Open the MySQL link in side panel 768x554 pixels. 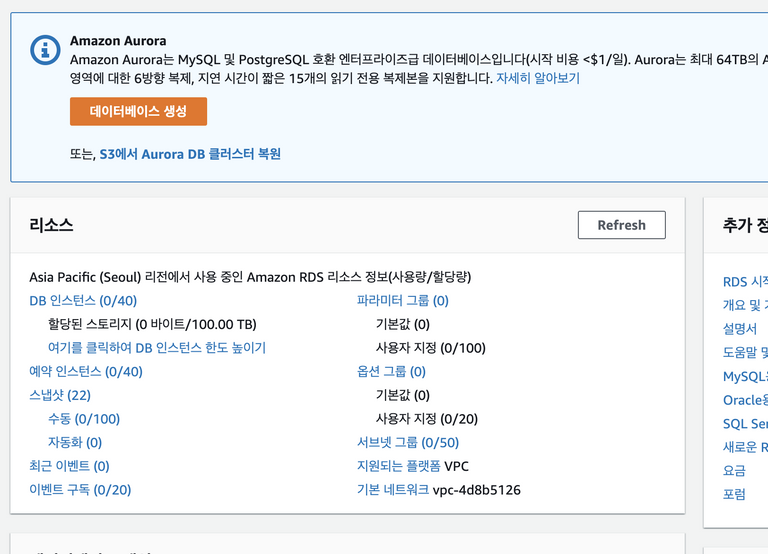coord(745,376)
